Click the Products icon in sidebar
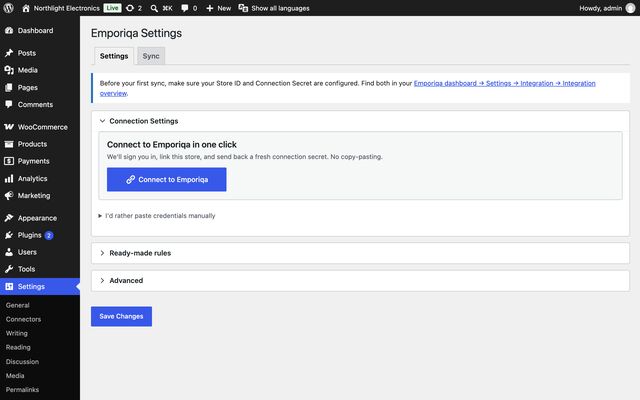The height and width of the screenshot is (400, 640). [9, 144]
